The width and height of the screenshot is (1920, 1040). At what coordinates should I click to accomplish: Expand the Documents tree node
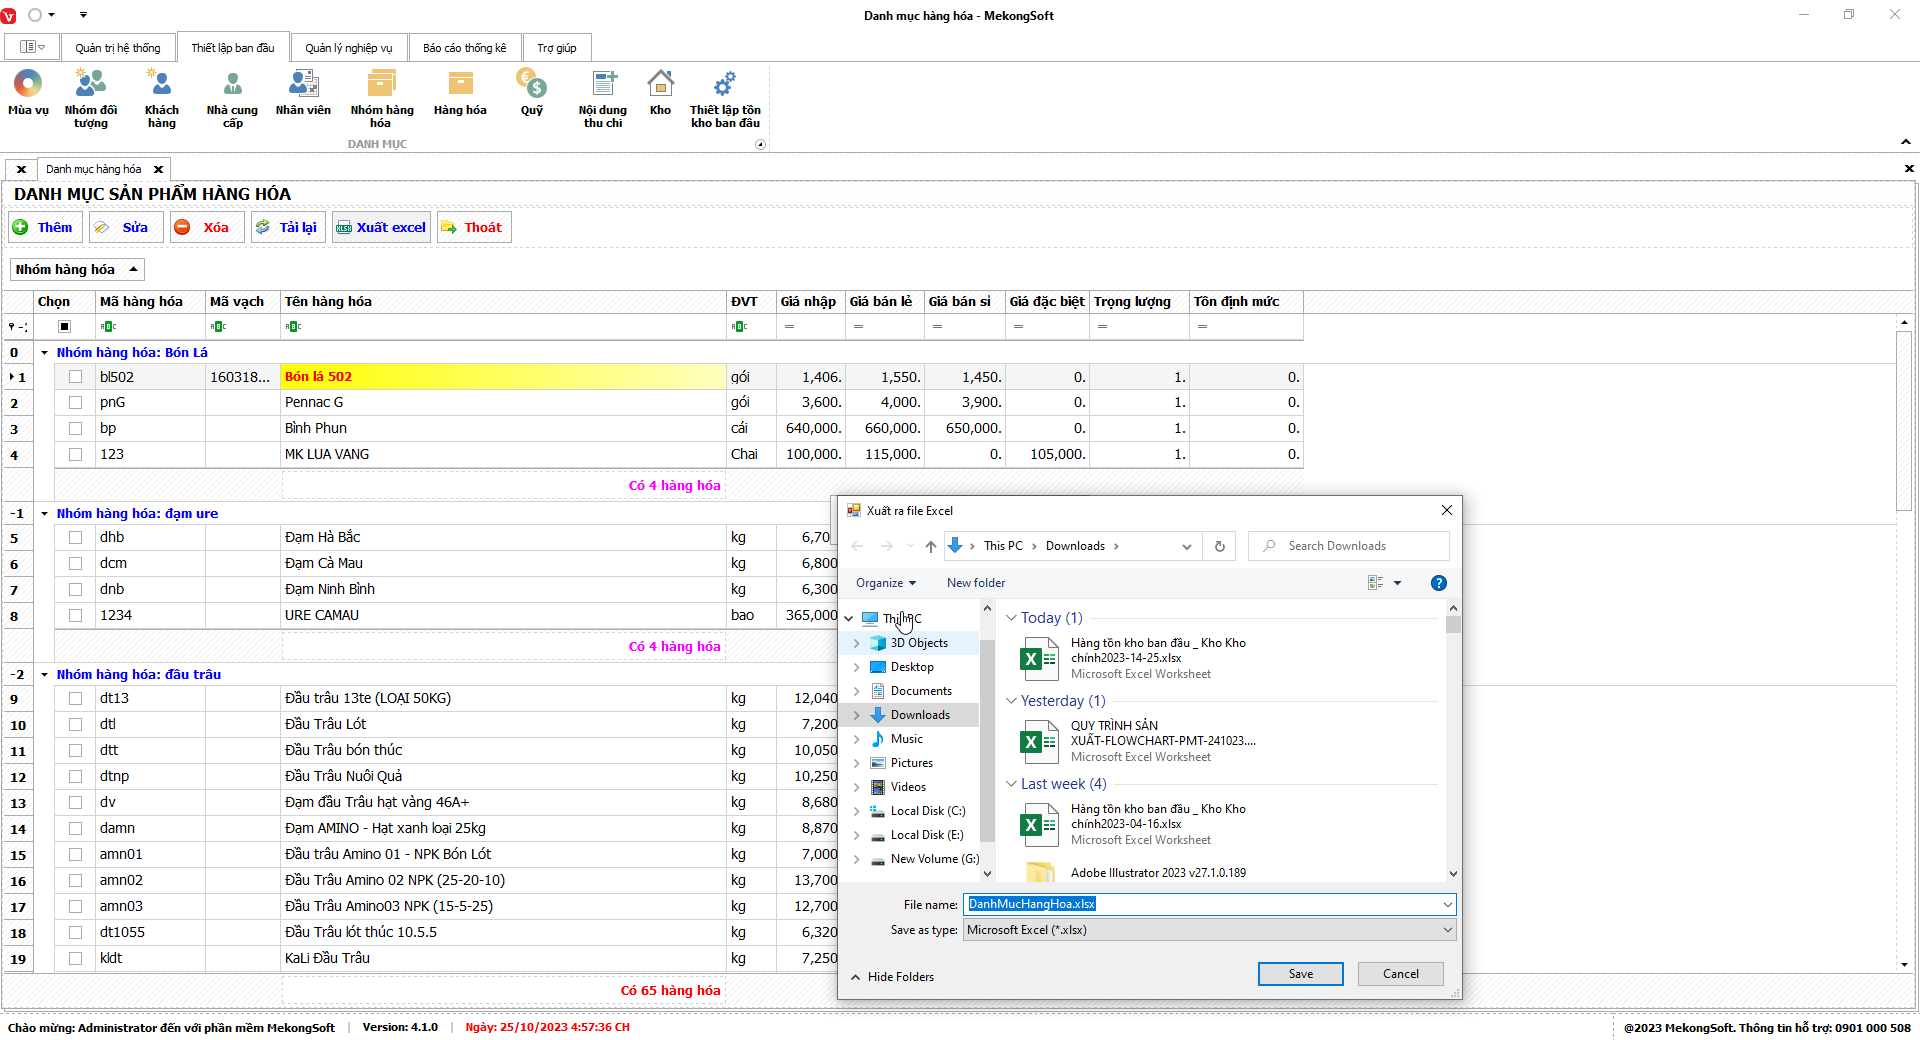857,691
